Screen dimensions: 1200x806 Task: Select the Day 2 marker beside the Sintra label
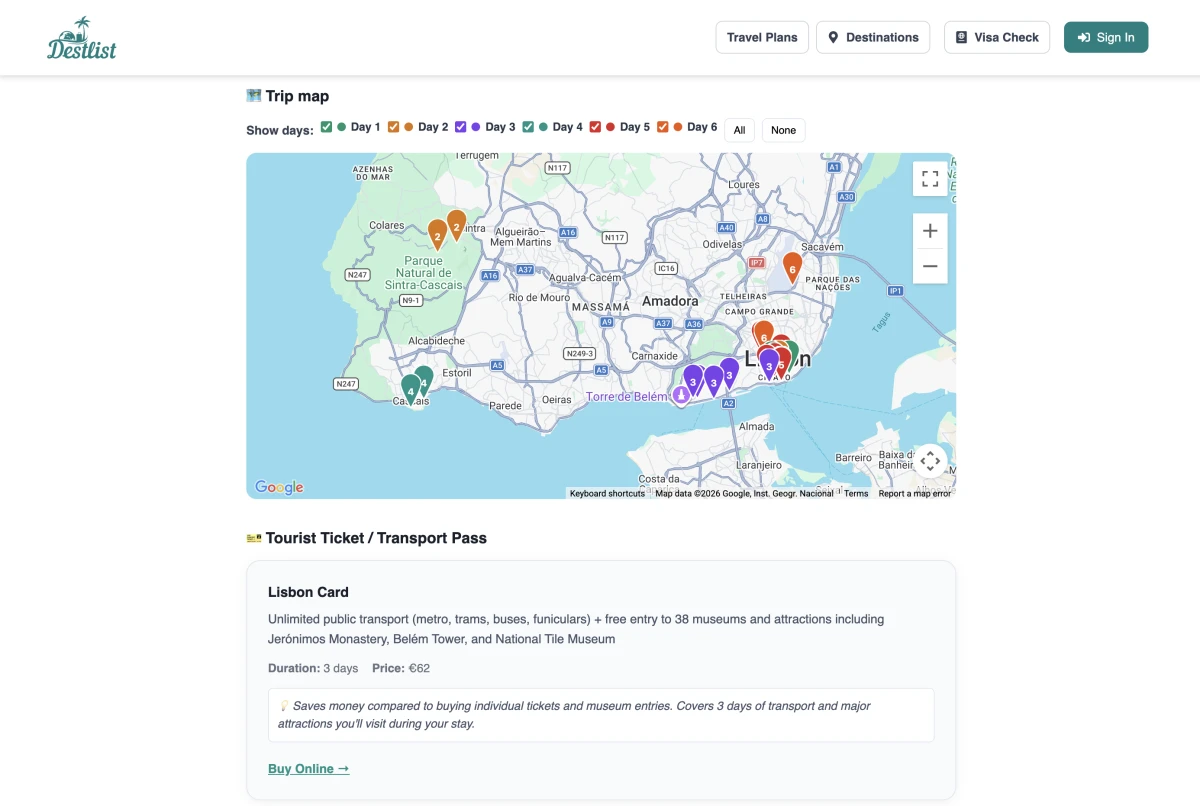[456, 226]
